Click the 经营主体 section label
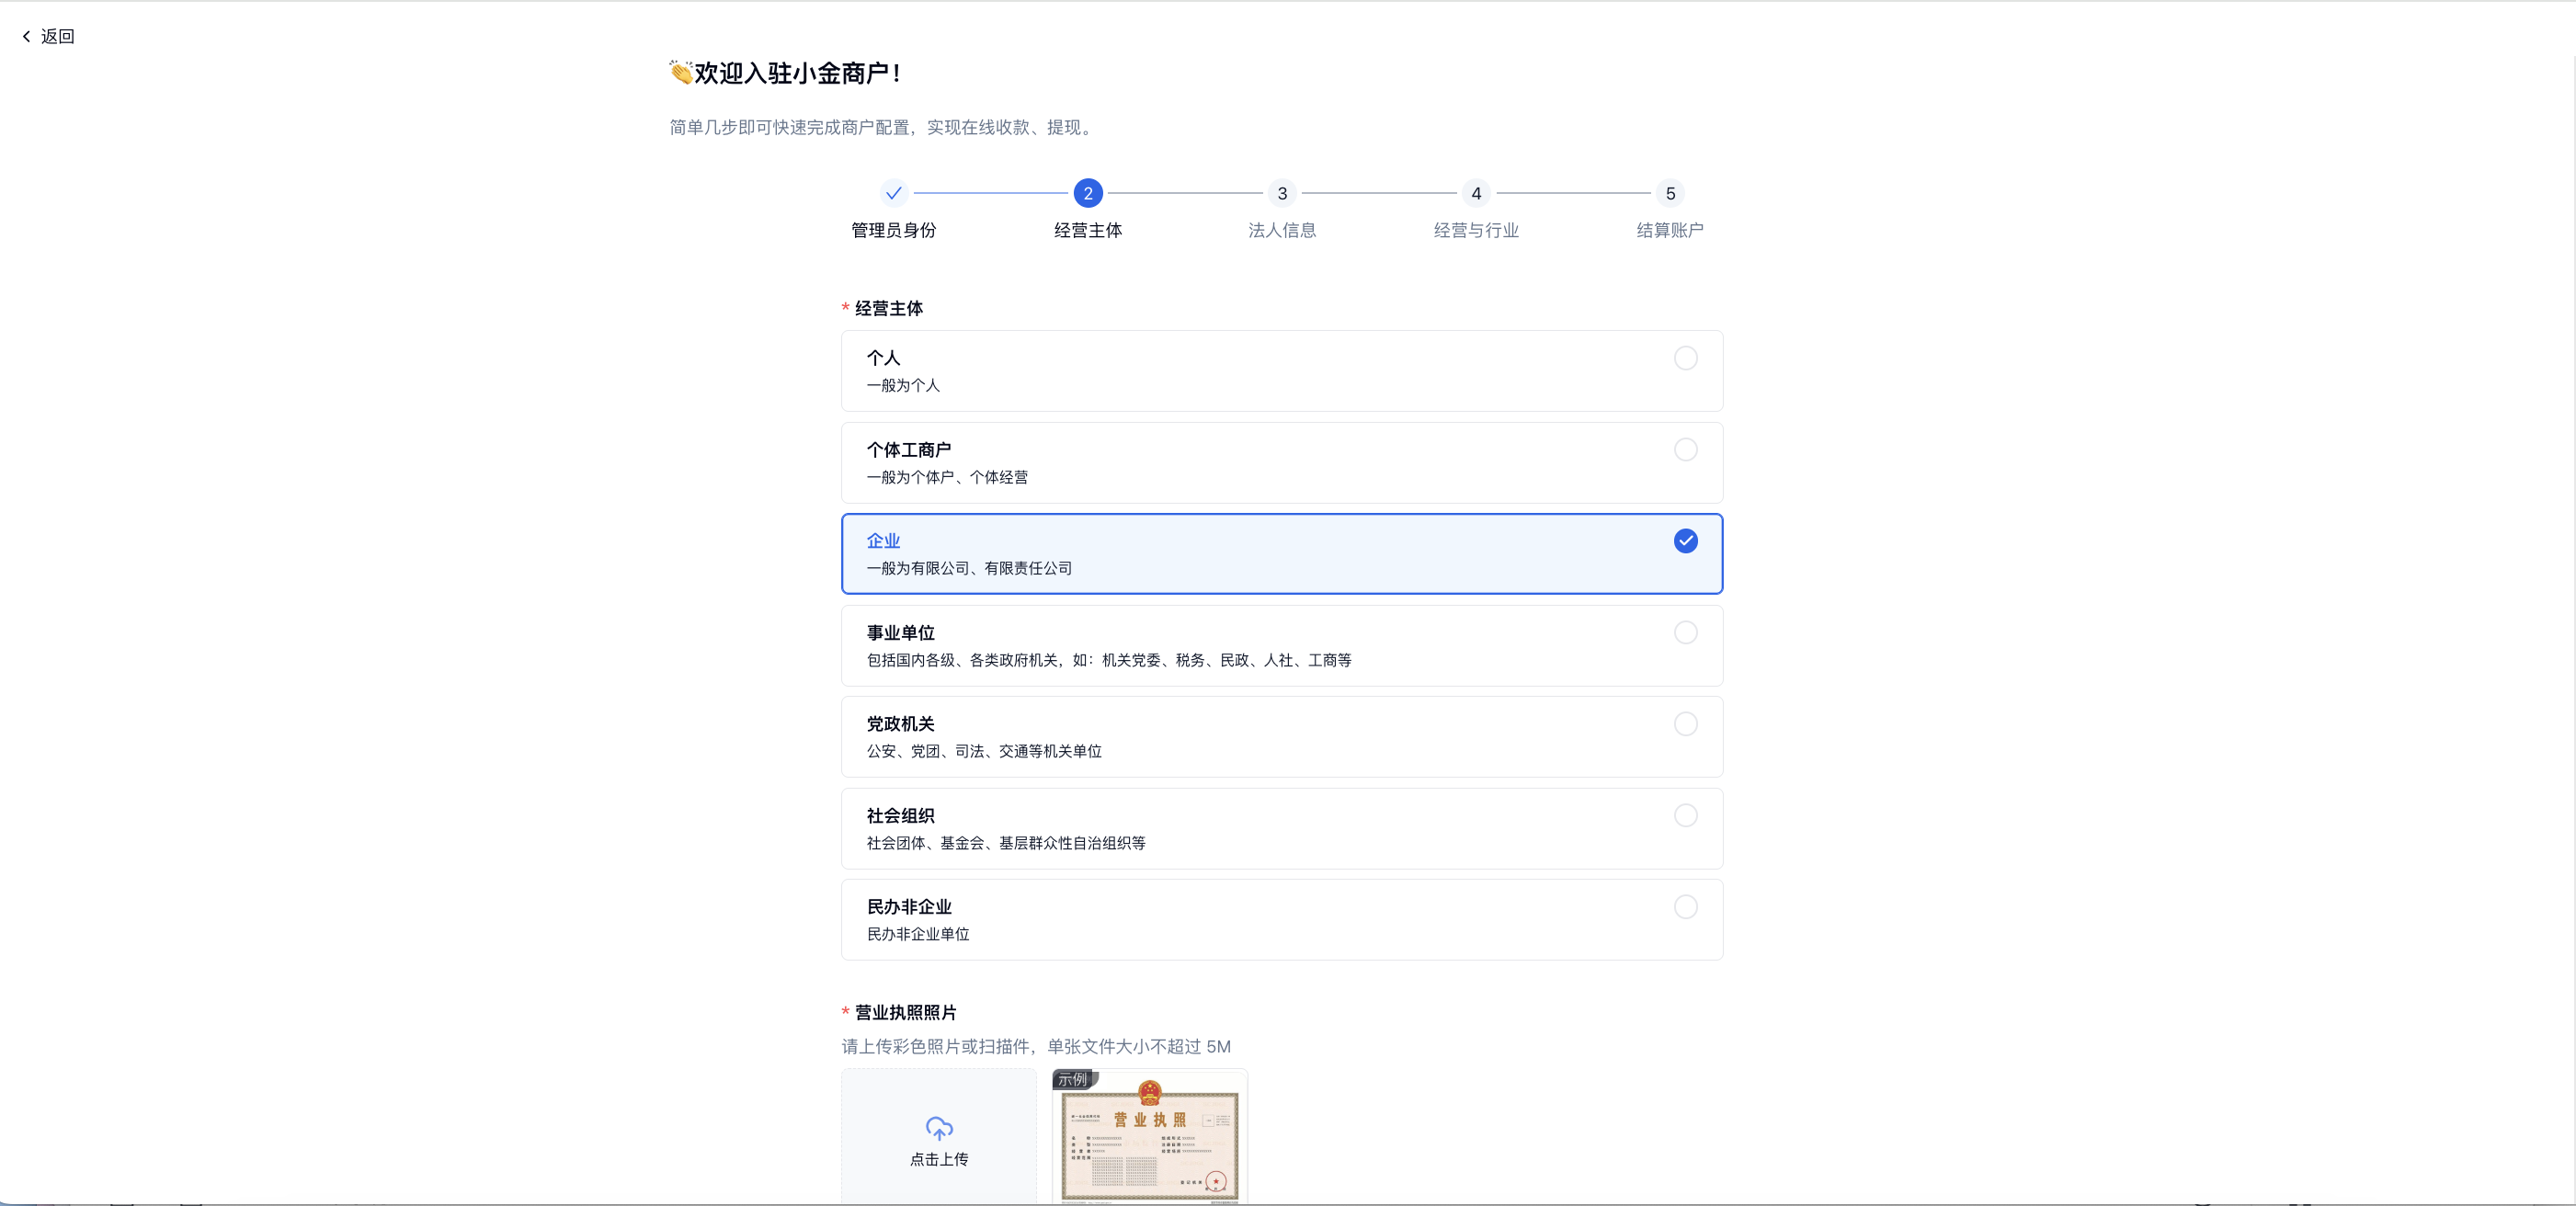Image resolution: width=2576 pixels, height=1206 pixels. [x=888, y=309]
